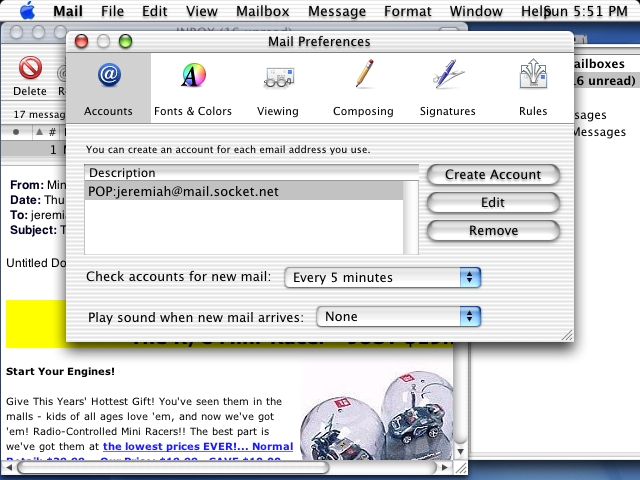Click the read status dot column header
The width and height of the screenshot is (640, 480).
pyautogui.click(x=16, y=132)
